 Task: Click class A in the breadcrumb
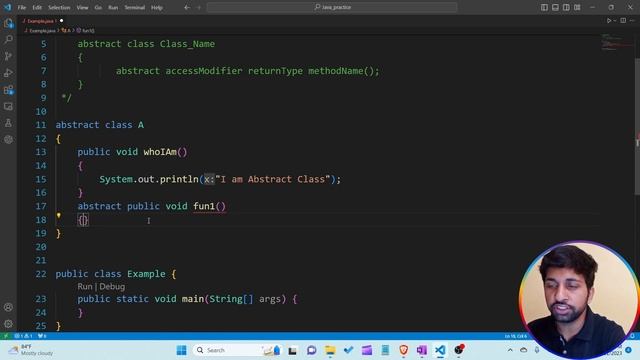coord(67,31)
